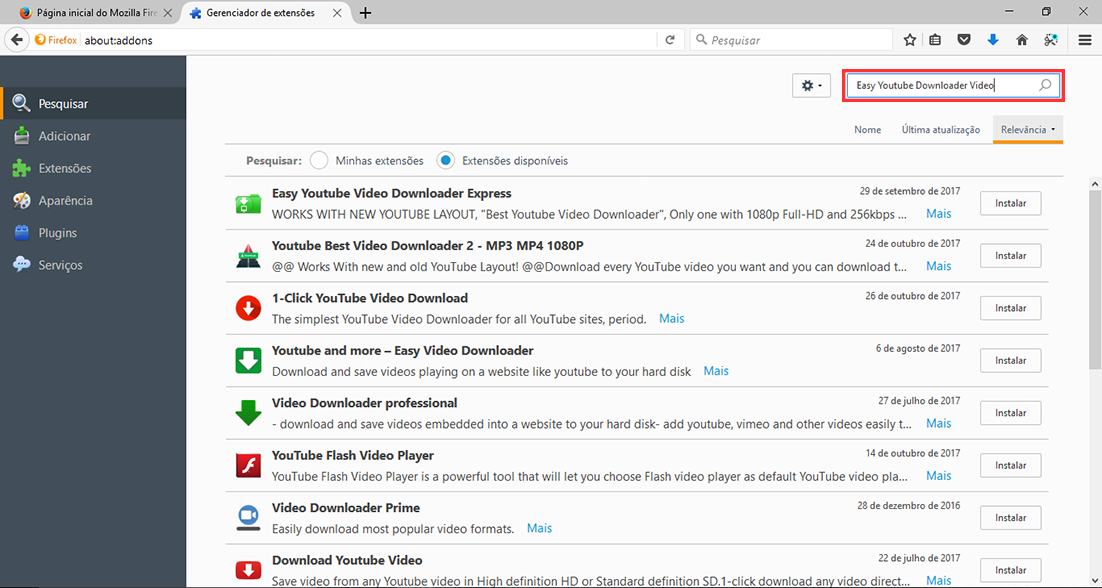Image resolution: width=1102 pixels, height=588 pixels.
Task: Install Easy Youtube Video Downloader Express
Action: tap(1011, 203)
